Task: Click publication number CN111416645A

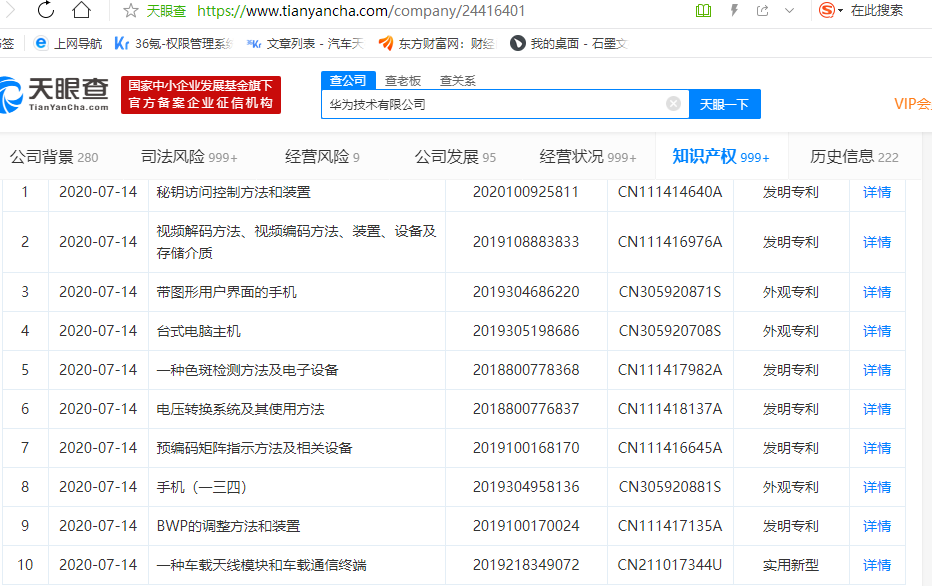Action: 670,448
